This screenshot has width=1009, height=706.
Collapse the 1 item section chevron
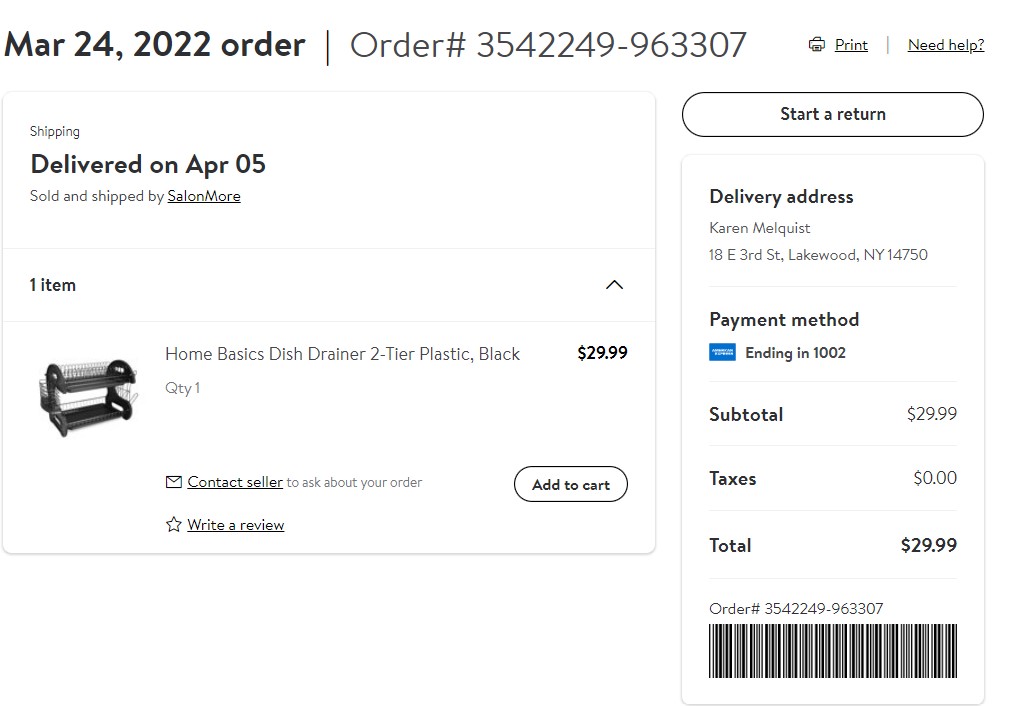[x=615, y=284]
